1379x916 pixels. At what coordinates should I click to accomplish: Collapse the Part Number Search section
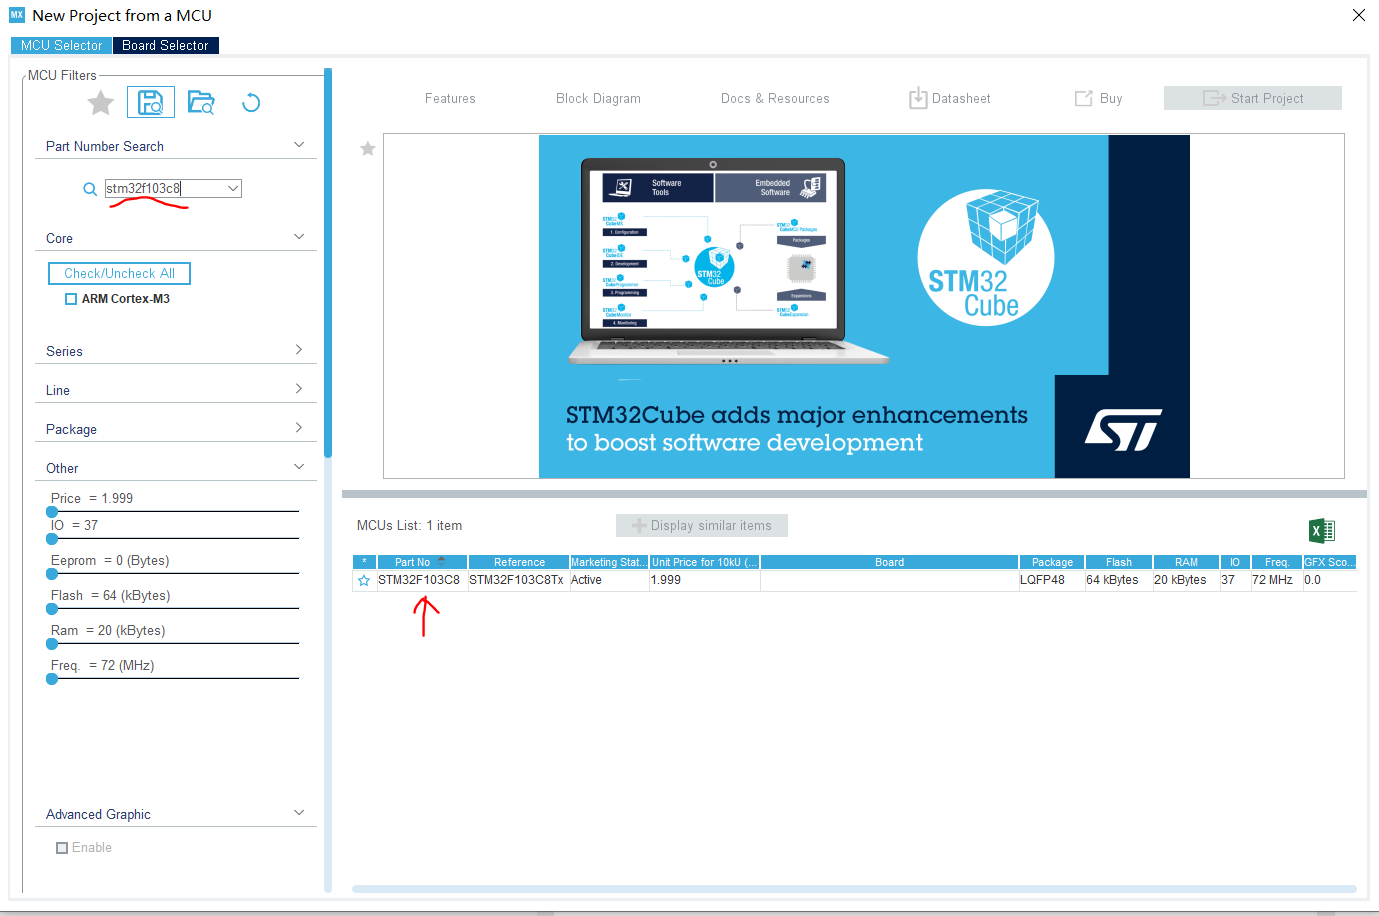pos(299,145)
